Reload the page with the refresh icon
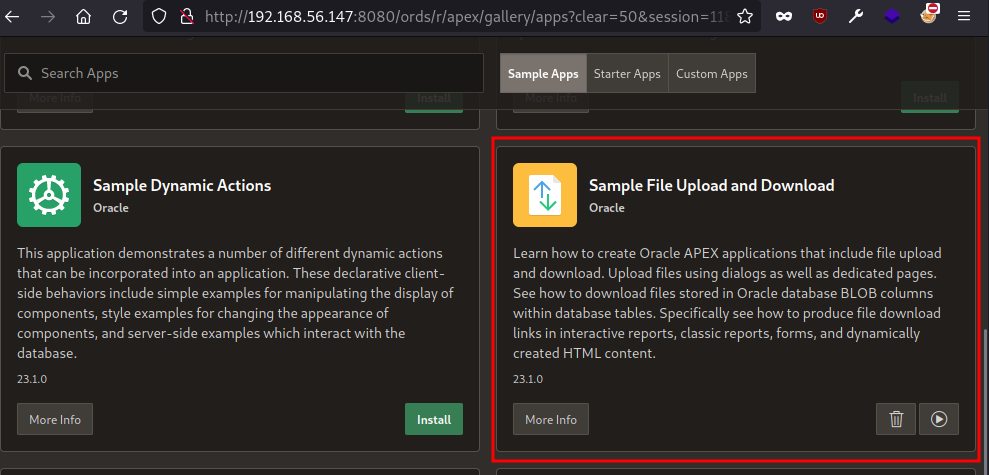The width and height of the screenshot is (989, 475). tap(120, 16)
